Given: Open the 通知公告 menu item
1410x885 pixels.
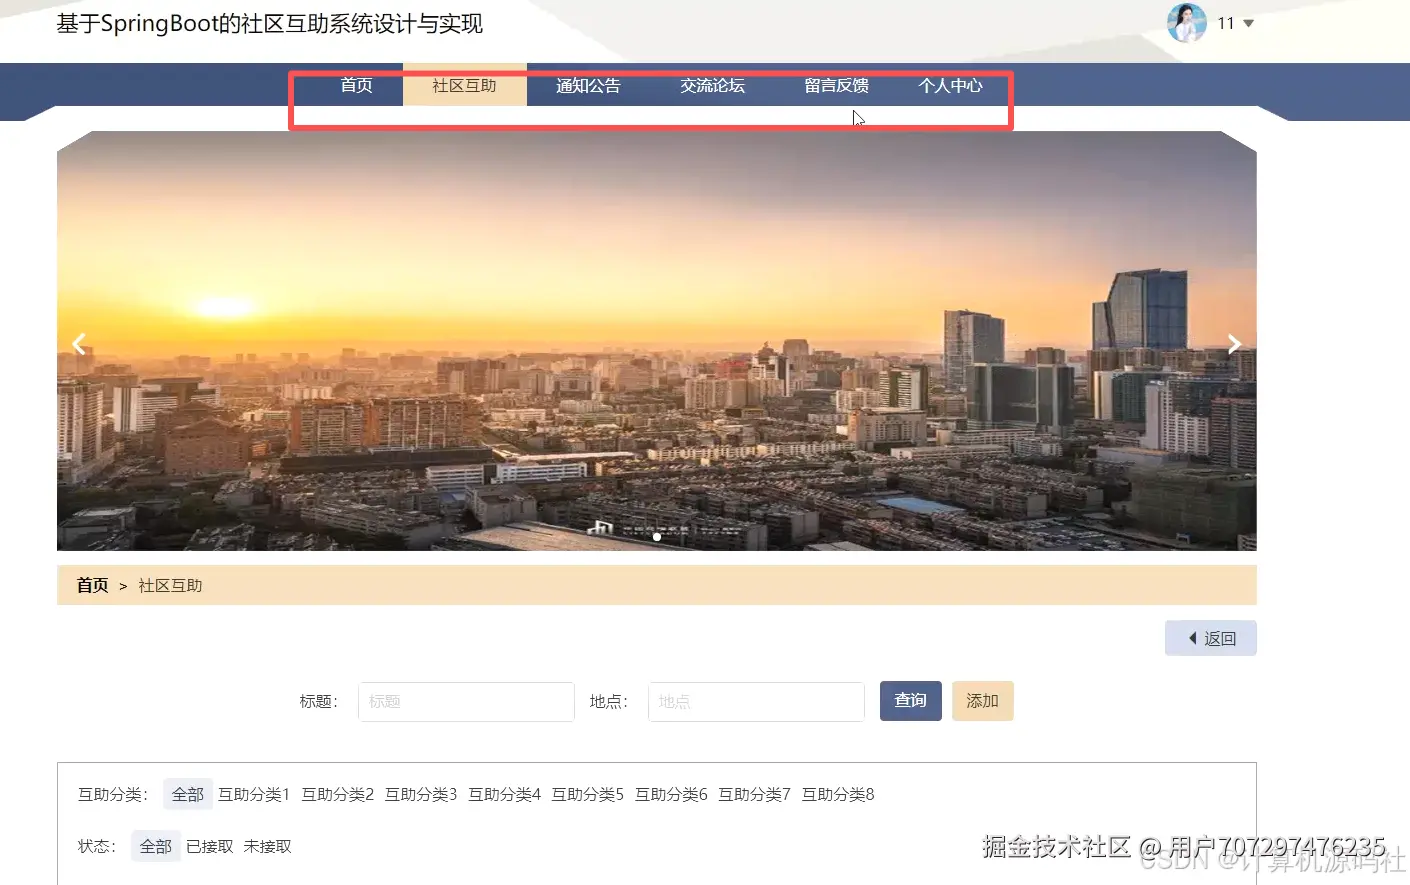Looking at the screenshot, I should pyautogui.click(x=588, y=86).
